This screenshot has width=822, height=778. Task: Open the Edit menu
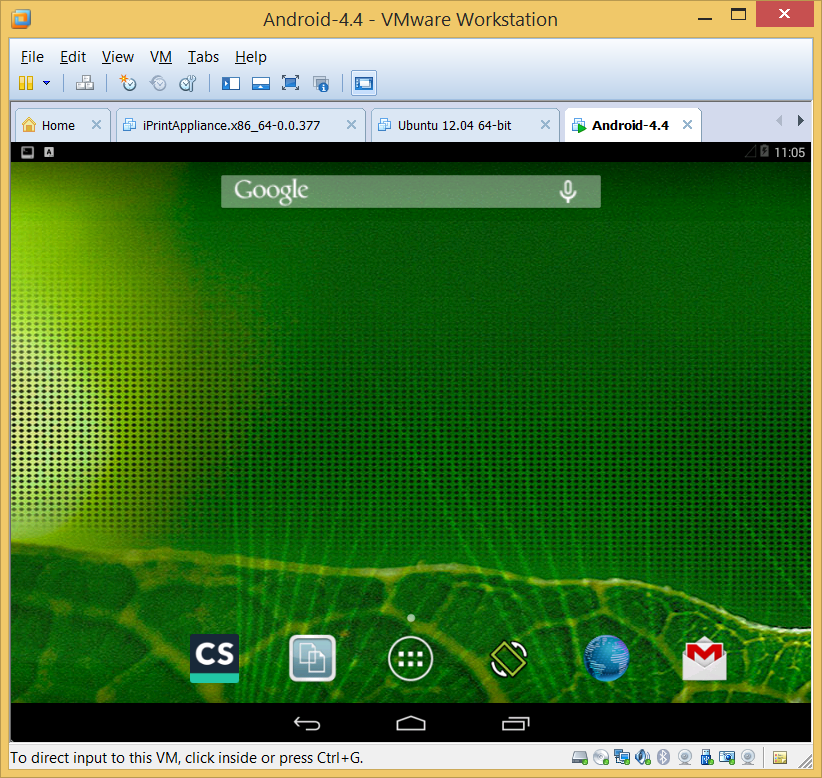(x=73, y=57)
